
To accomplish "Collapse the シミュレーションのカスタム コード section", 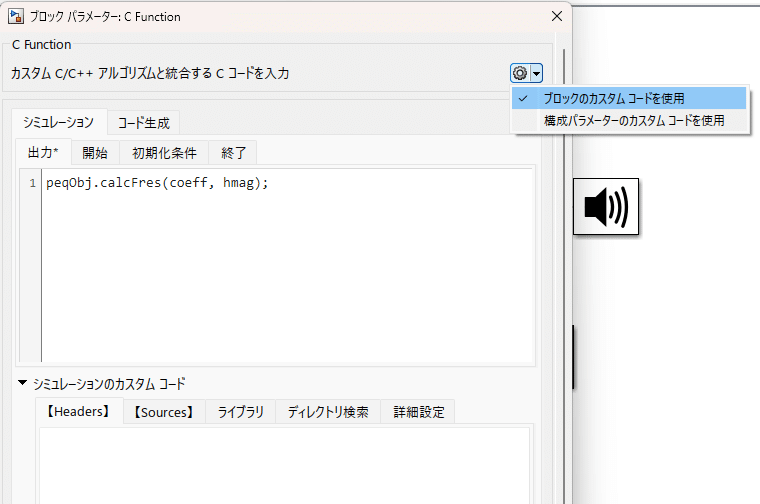I will click(x=22, y=383).
